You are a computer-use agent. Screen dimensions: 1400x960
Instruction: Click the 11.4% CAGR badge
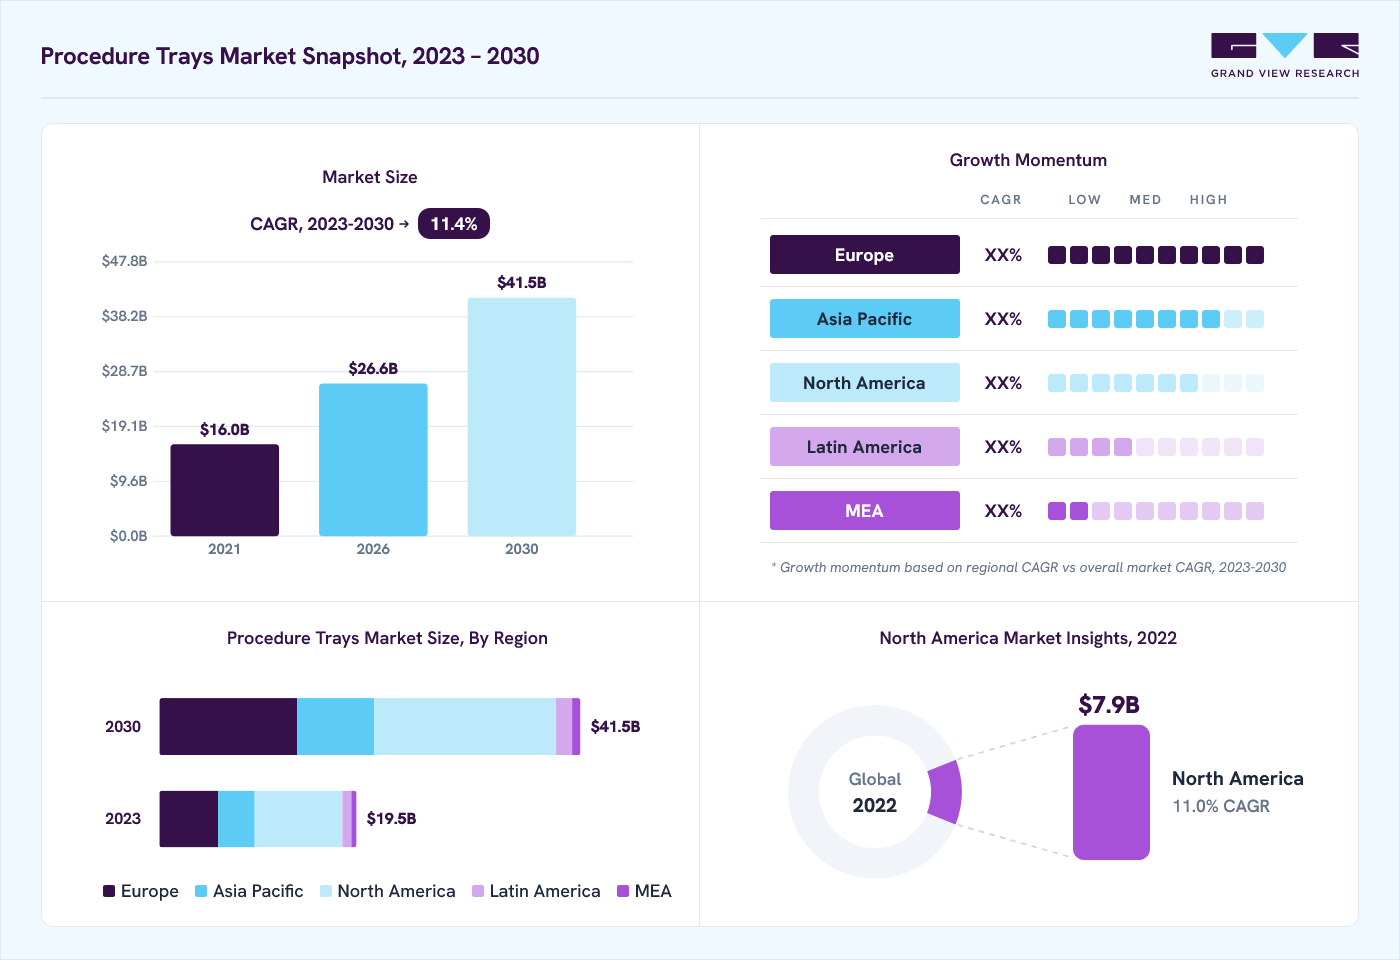point(454,224)
